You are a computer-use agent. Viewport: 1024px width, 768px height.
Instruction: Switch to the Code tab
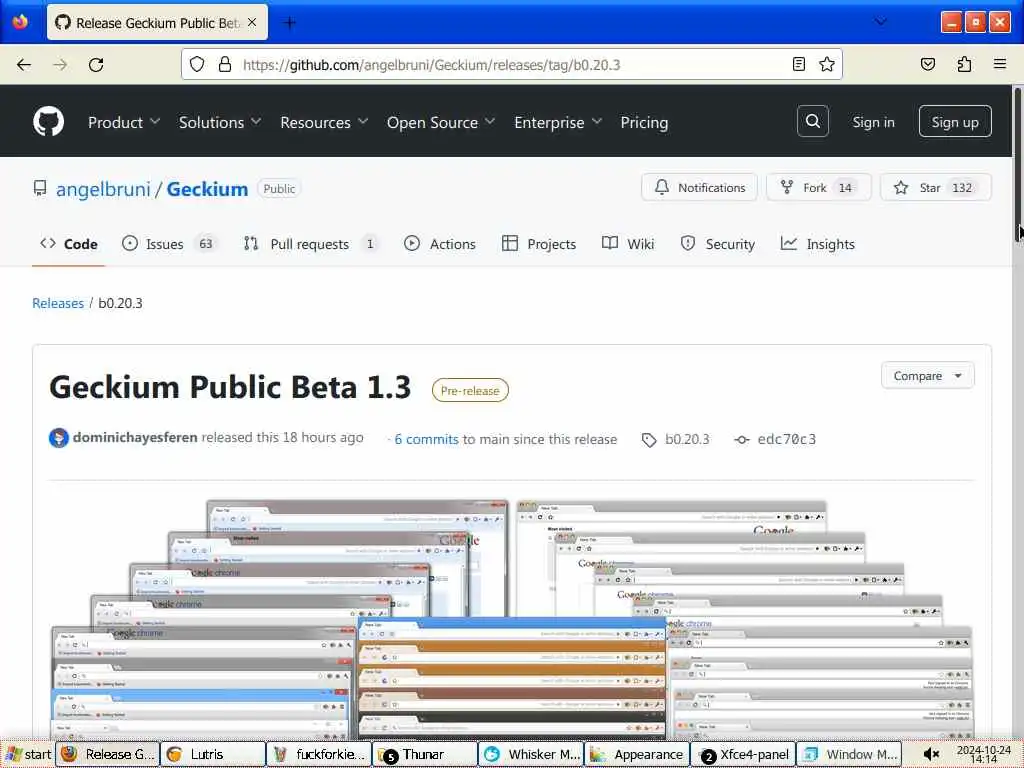69,244
